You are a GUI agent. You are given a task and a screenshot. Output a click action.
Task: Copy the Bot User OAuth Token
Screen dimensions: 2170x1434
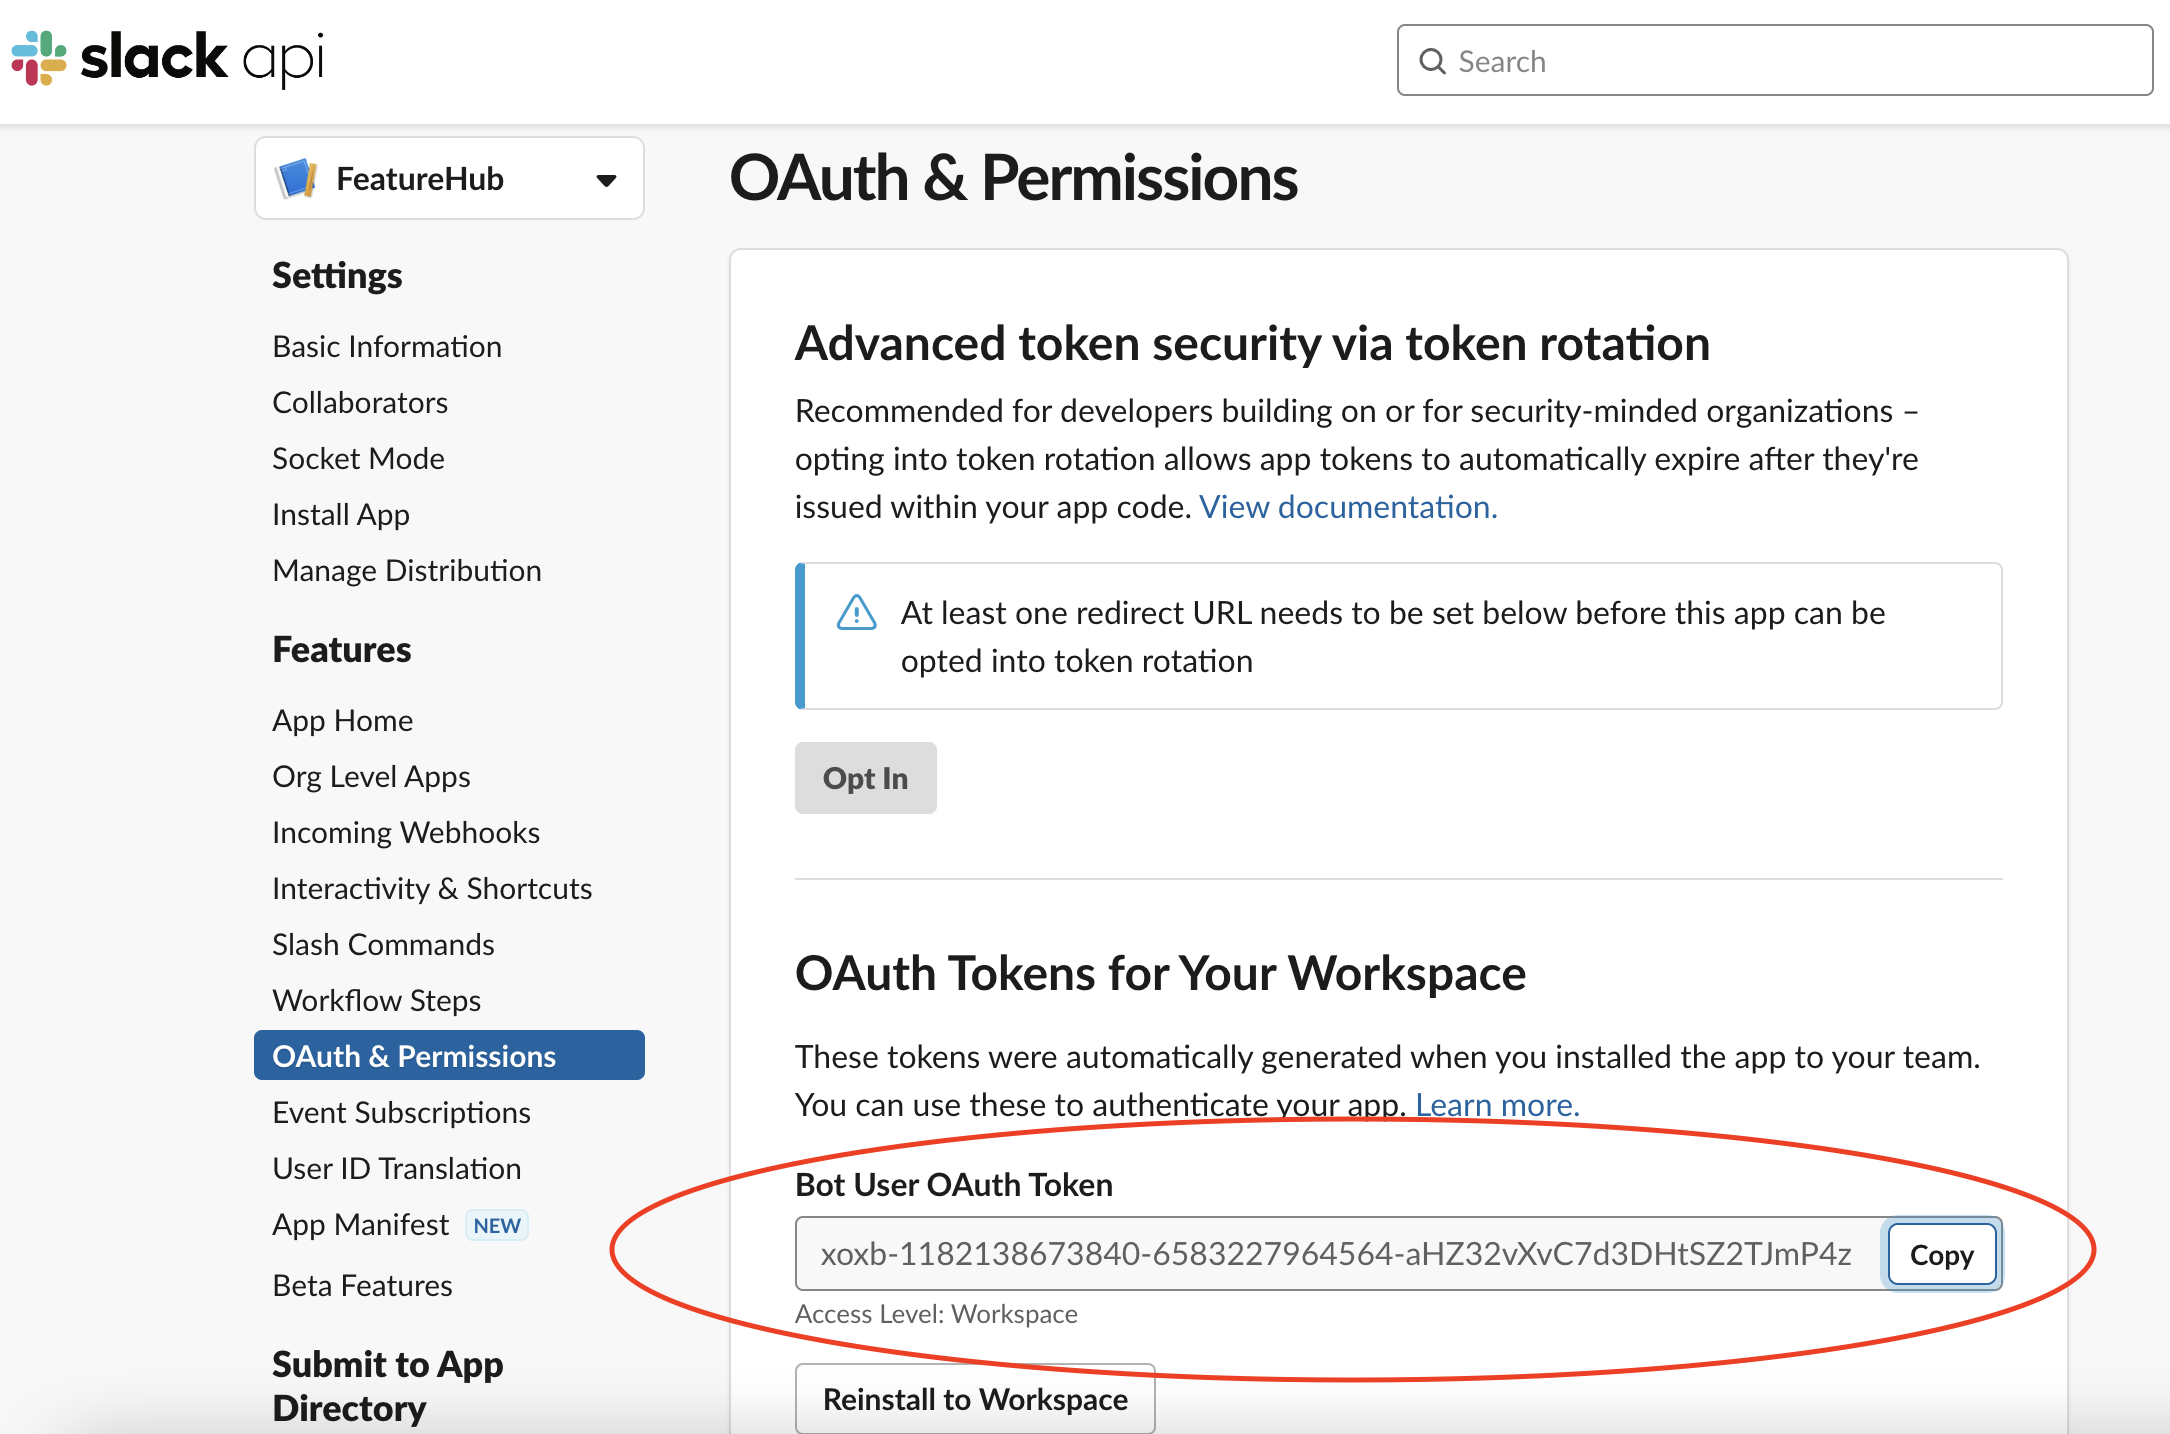click(1941, 1255)
